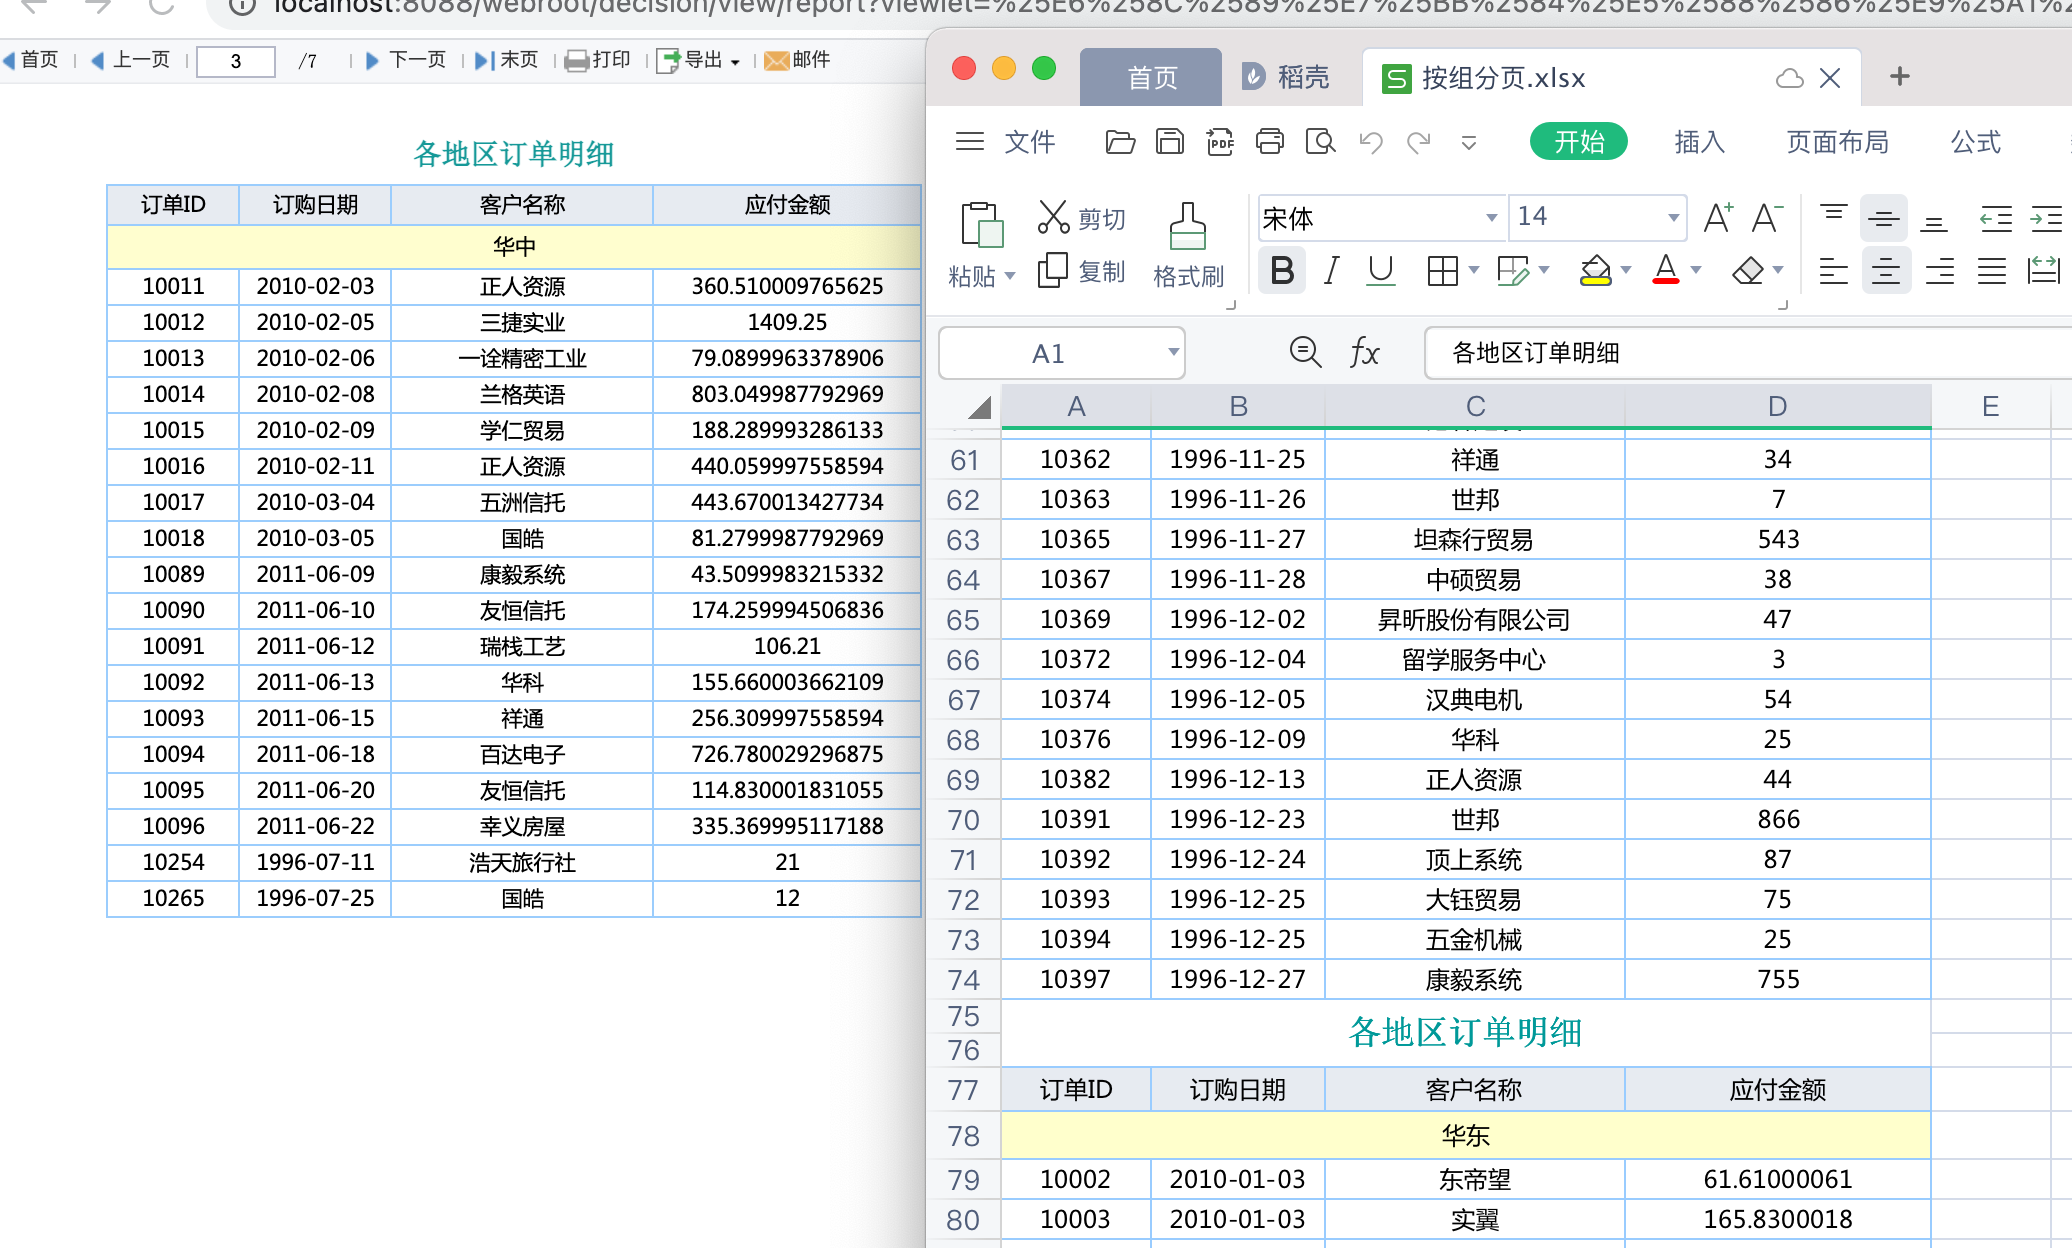Click the fx insert function icon
This screenshot has width=2072, height=1248.
(1364, 353)
